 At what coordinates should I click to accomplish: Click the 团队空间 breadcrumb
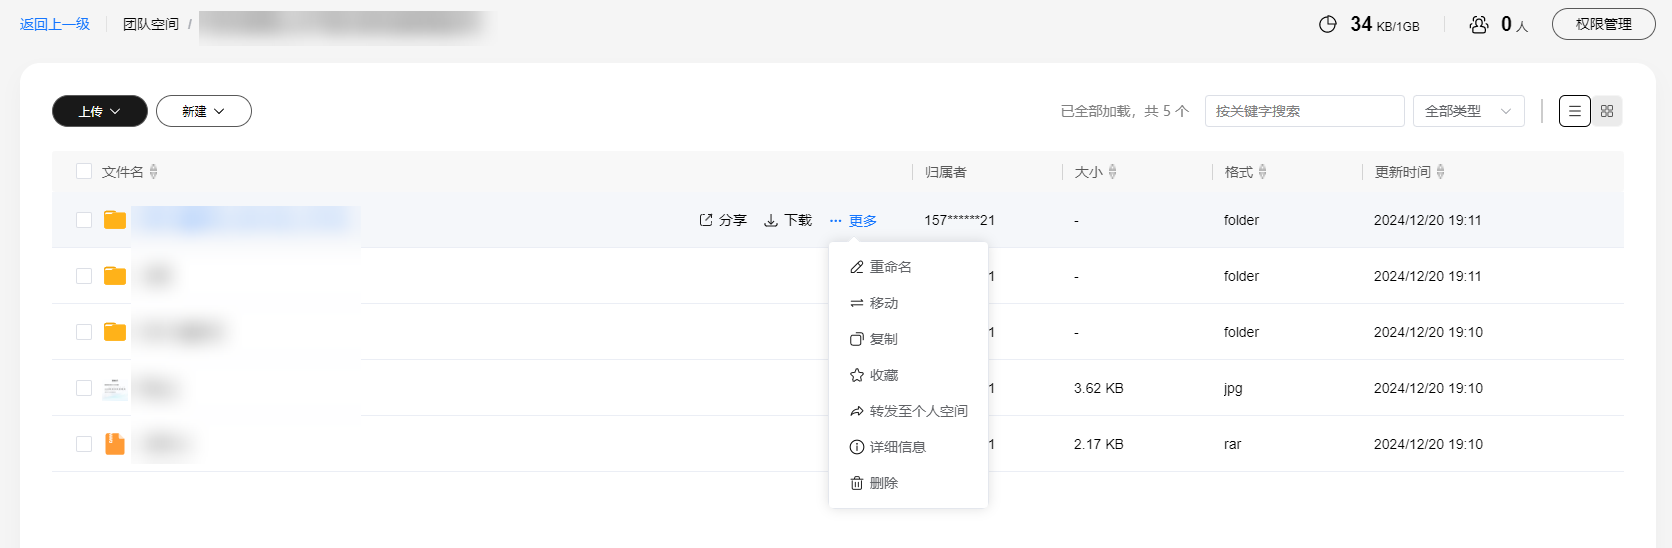coord(151,24)
